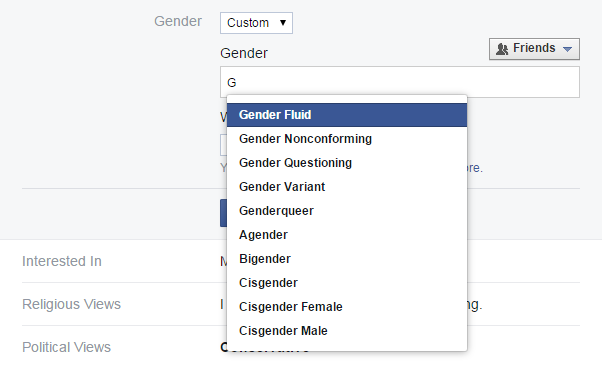Click the Political Views row label
602x366 pixels.
click(x=66, y=347)
